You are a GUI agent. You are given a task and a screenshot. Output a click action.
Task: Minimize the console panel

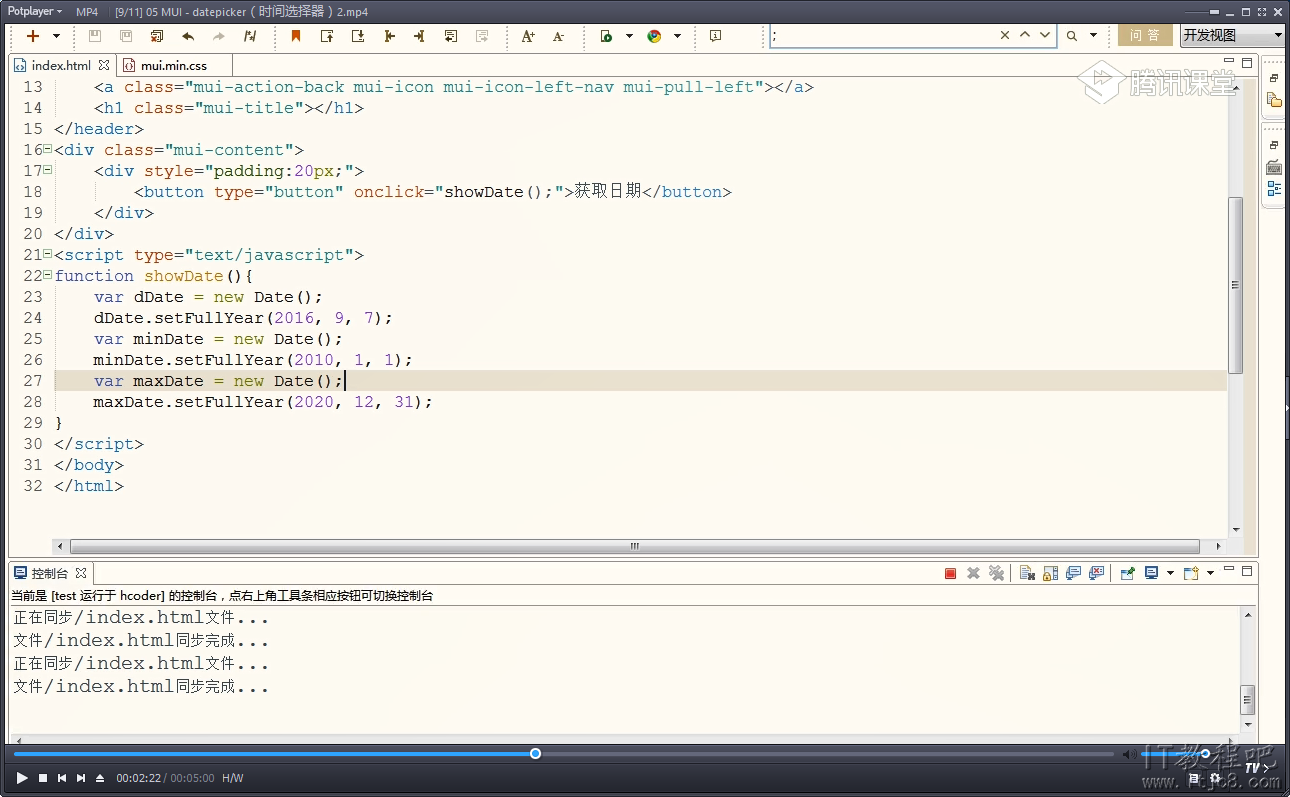(1229, 571)
